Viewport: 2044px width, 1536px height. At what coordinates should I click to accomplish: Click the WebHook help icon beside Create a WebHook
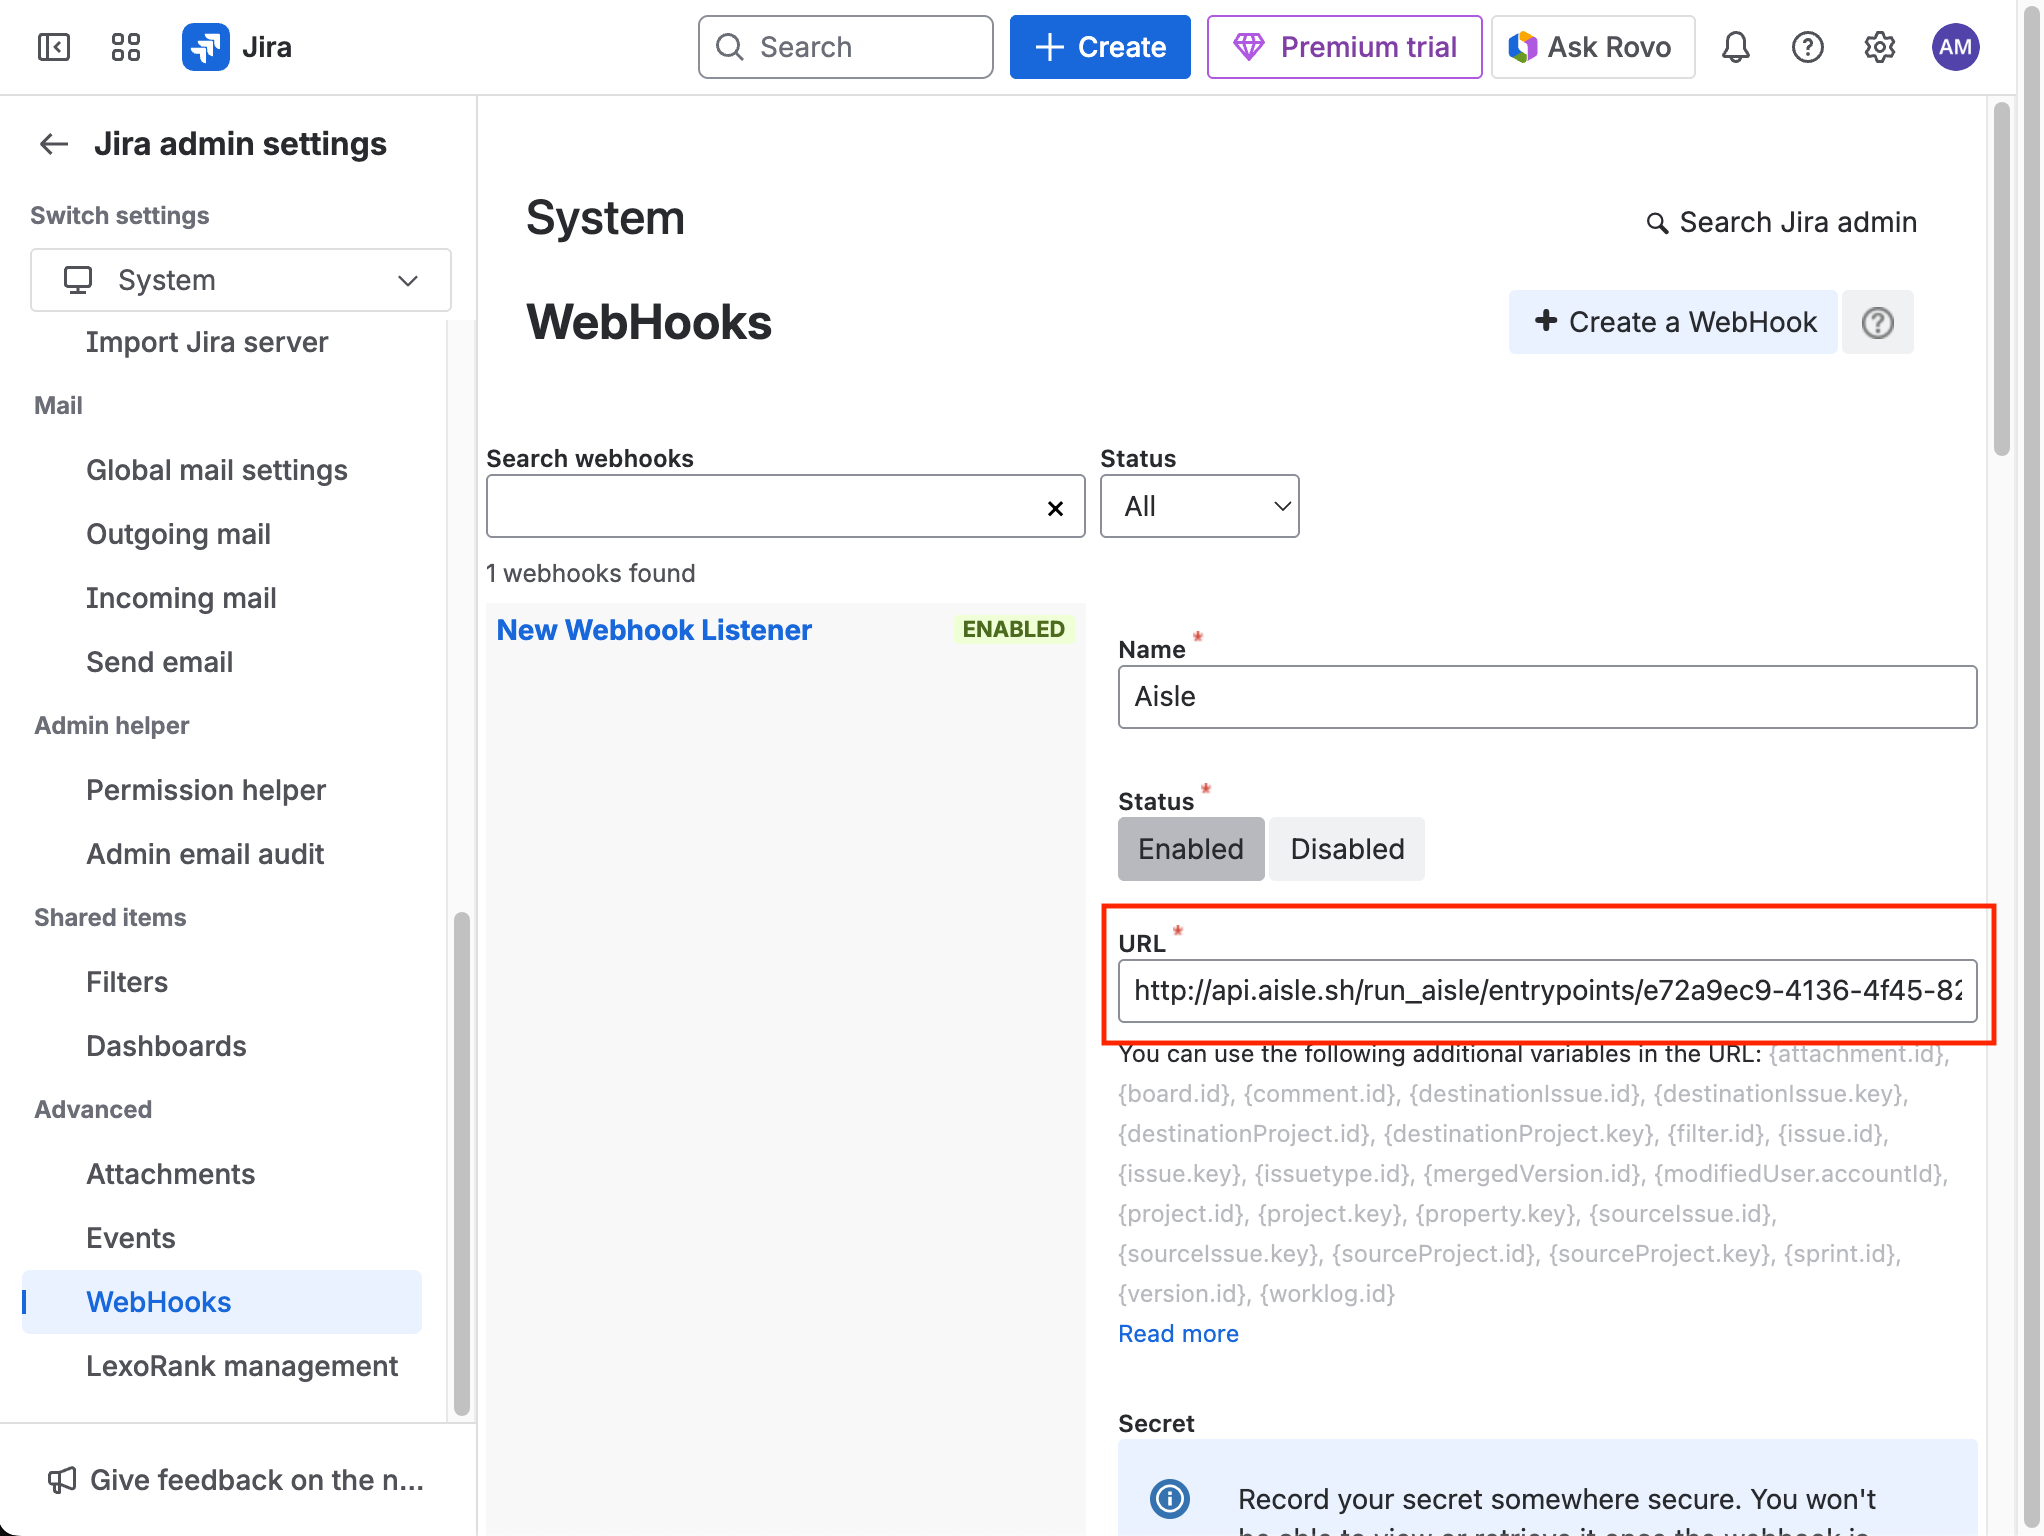[1877, 322]
